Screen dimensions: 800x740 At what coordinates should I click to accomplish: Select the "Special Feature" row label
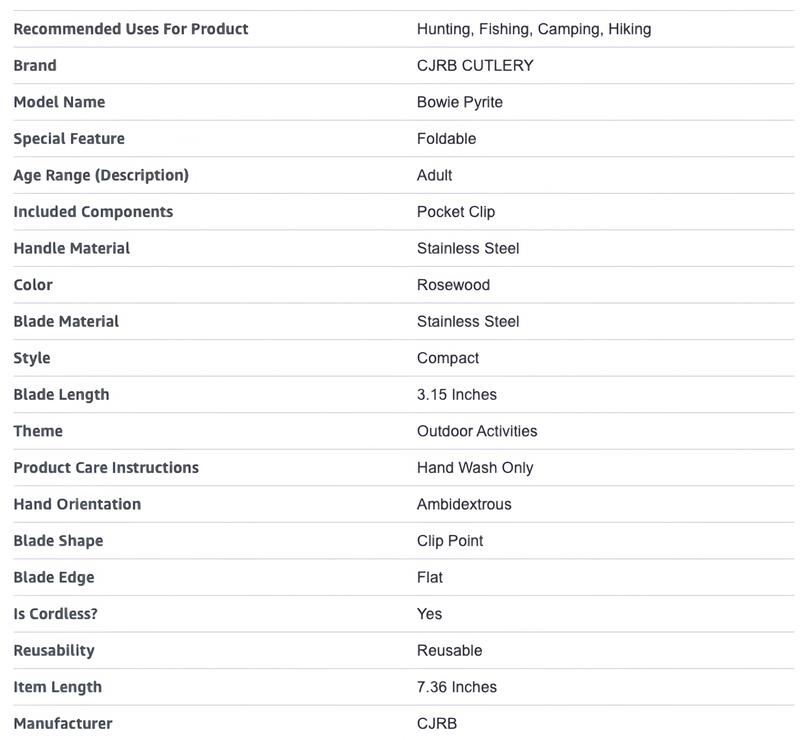pos(69,139)
